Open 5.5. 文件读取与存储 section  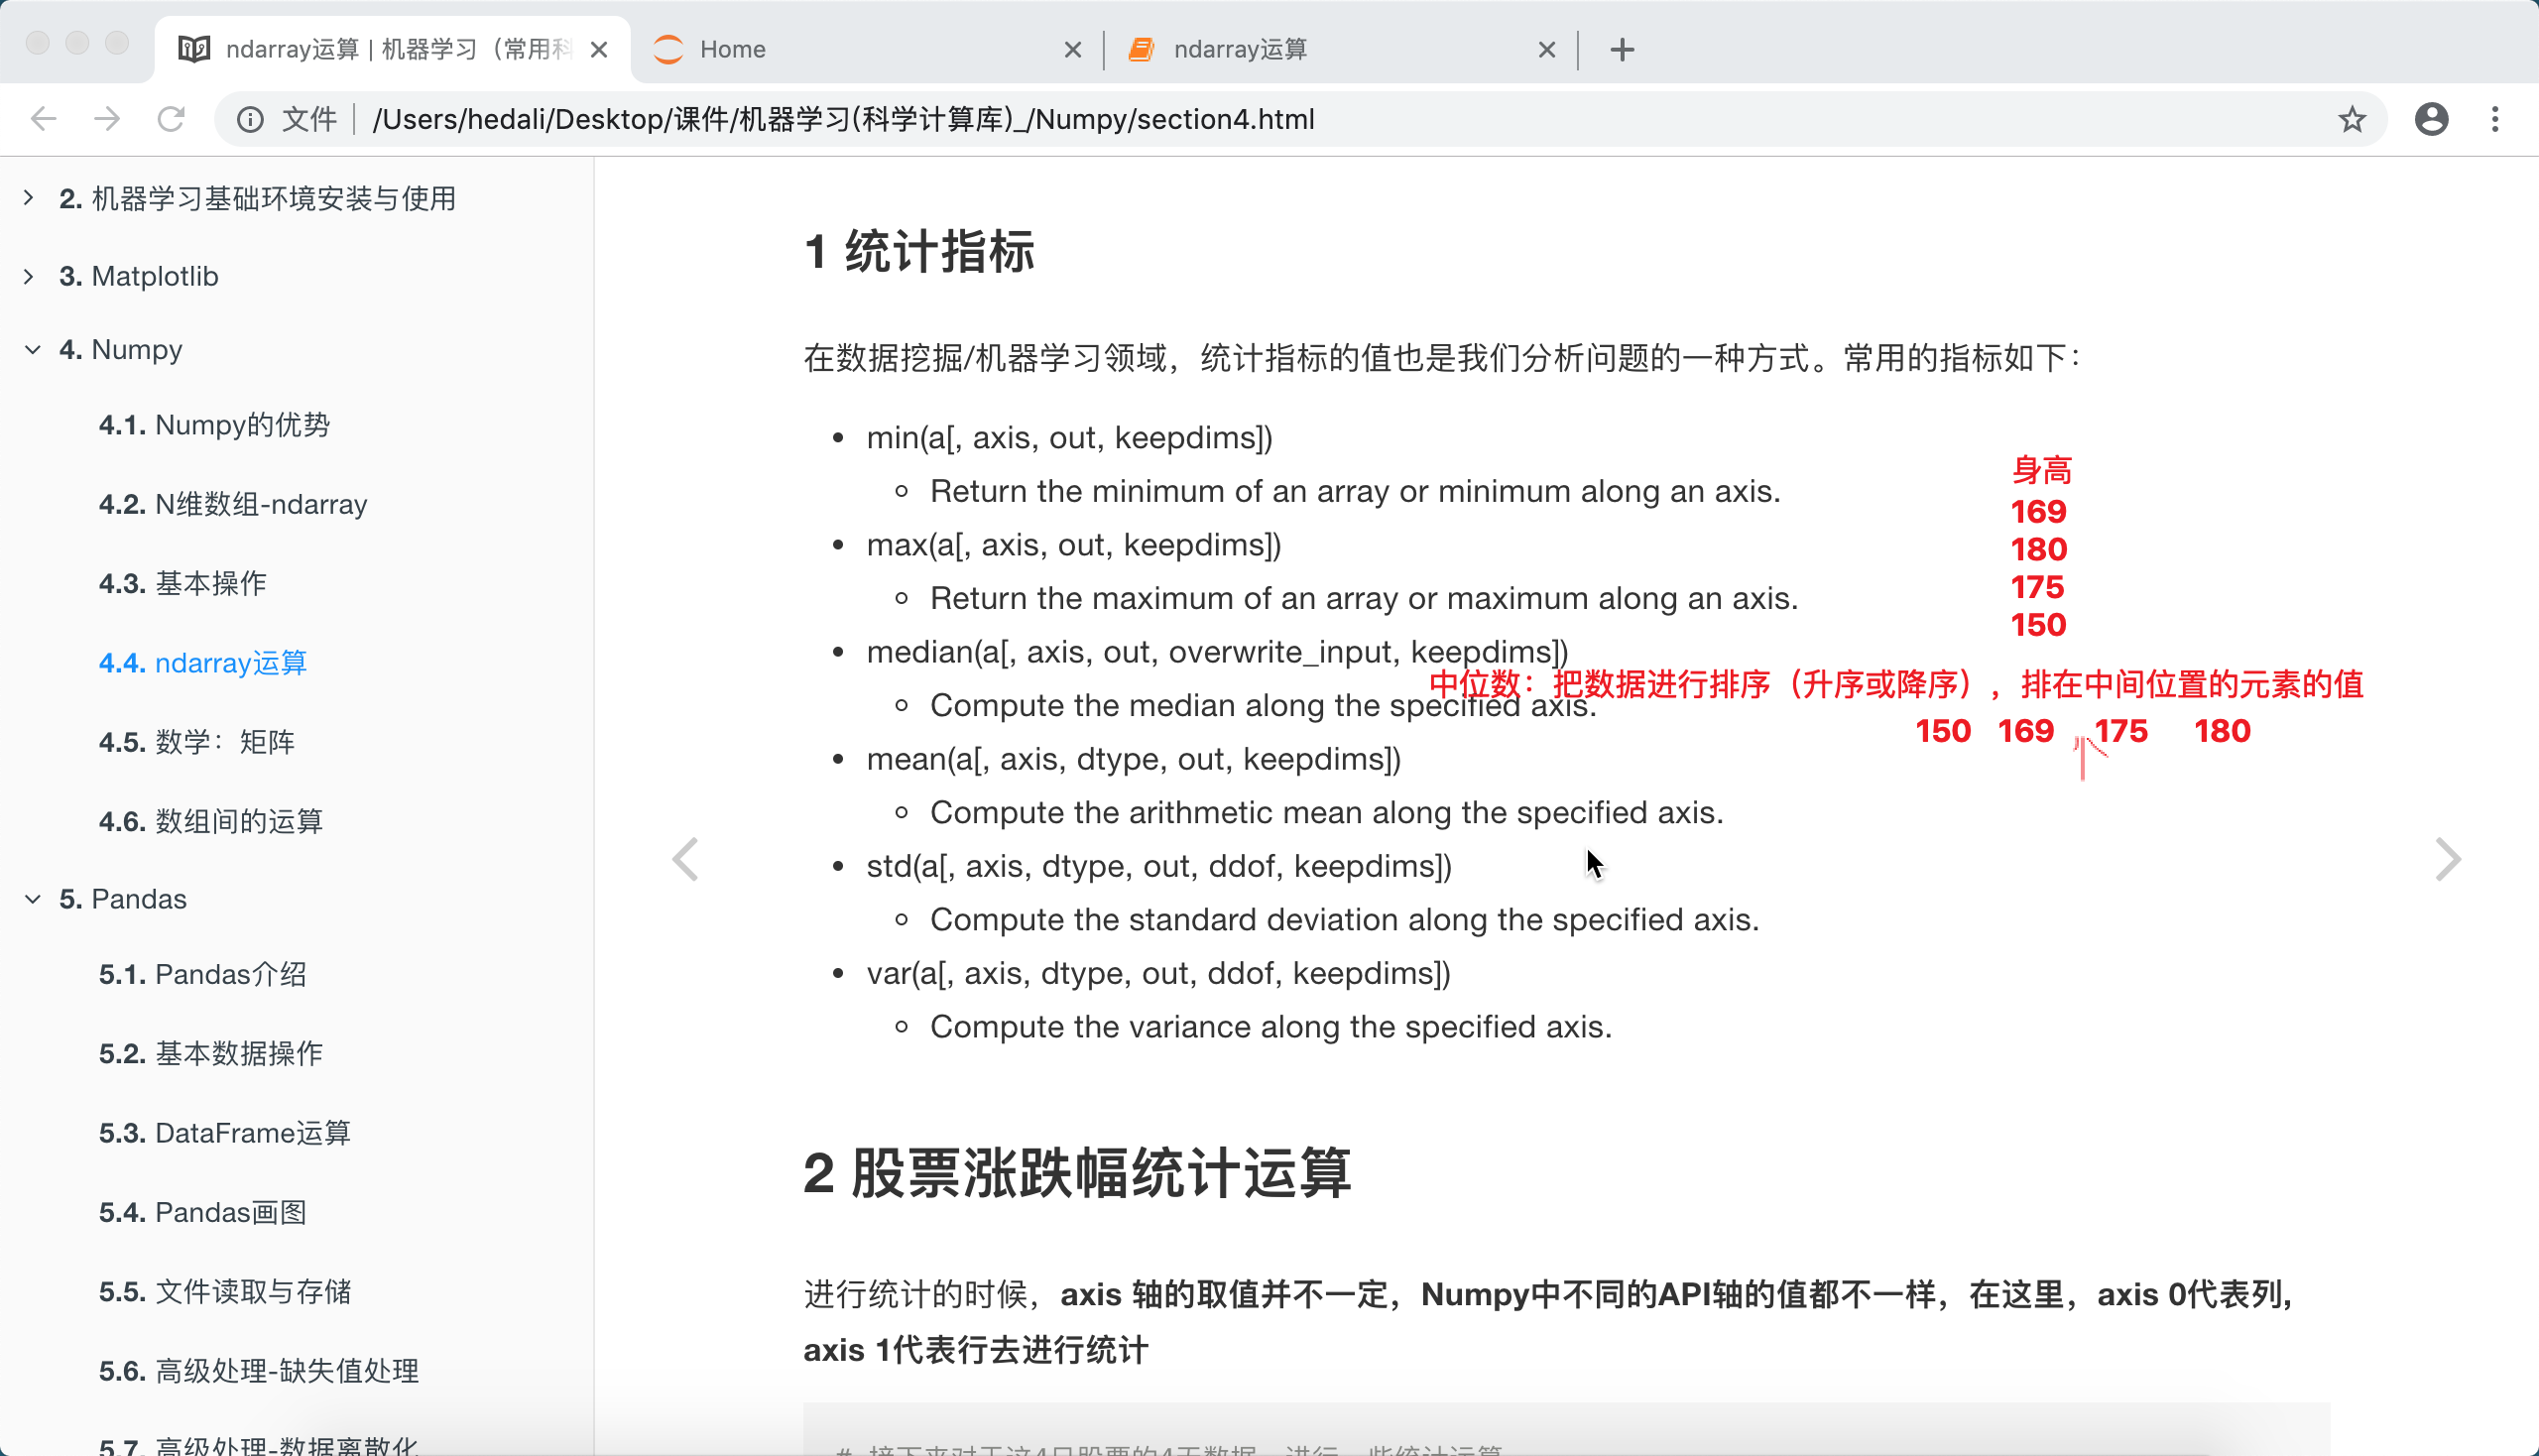tap(224, 1291)
